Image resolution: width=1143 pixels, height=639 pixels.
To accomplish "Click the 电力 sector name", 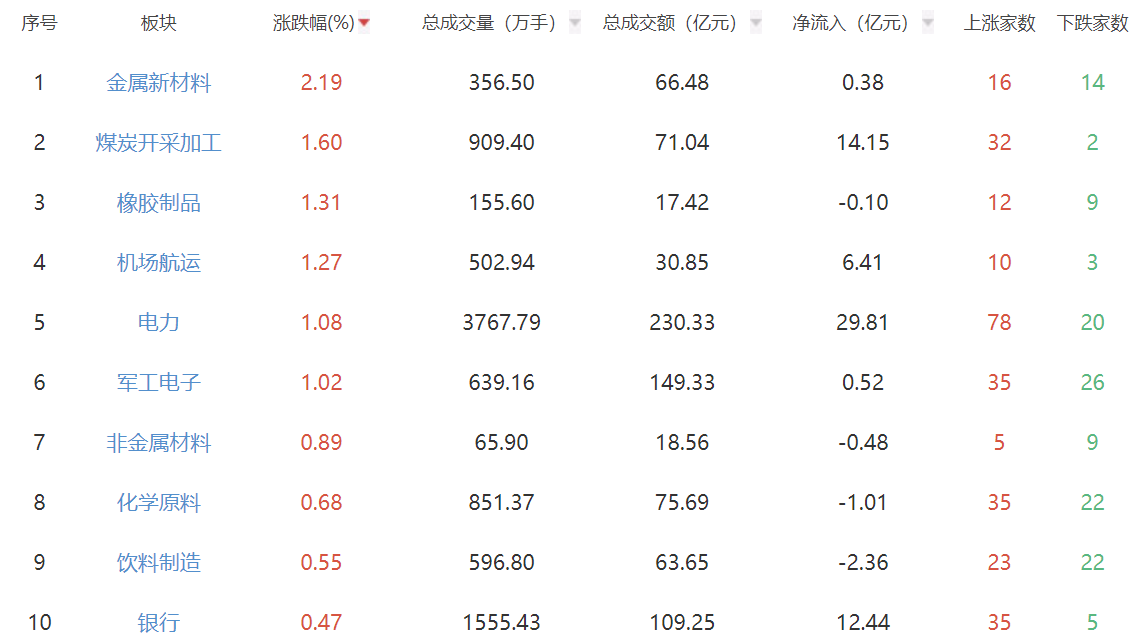I will [158, 322].
